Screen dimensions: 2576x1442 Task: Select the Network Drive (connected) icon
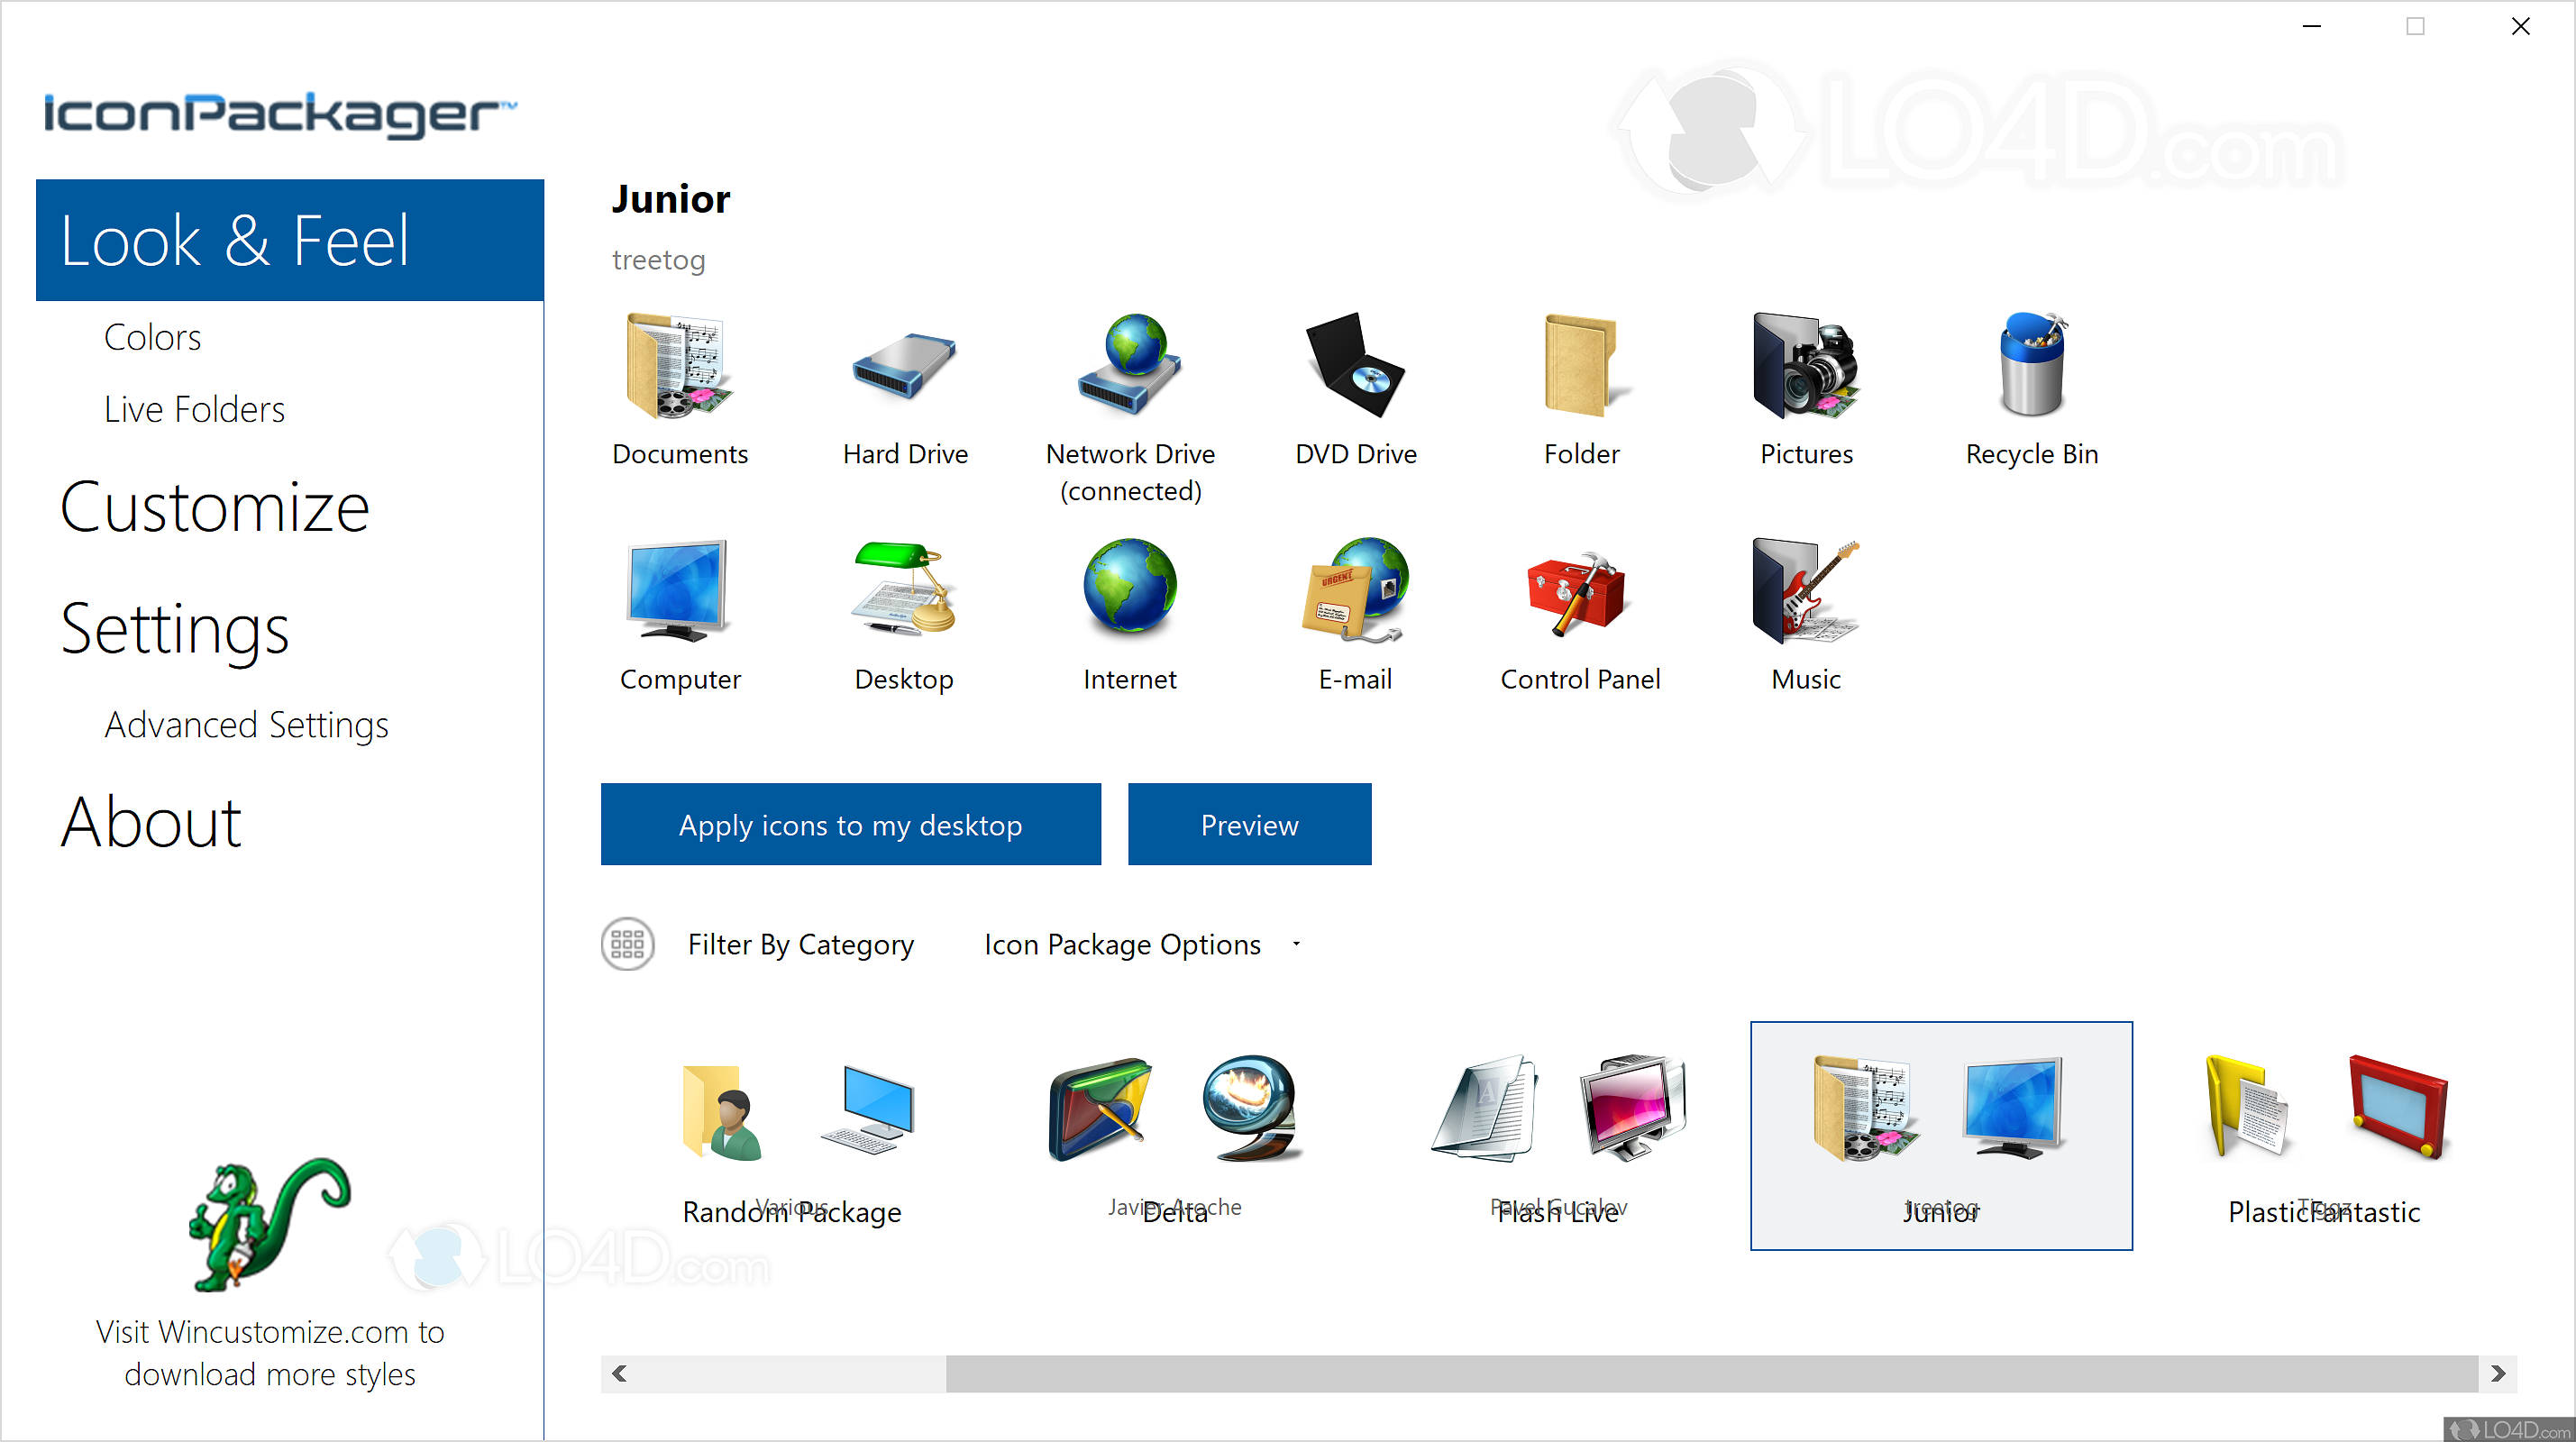(x=1129, y=367)
